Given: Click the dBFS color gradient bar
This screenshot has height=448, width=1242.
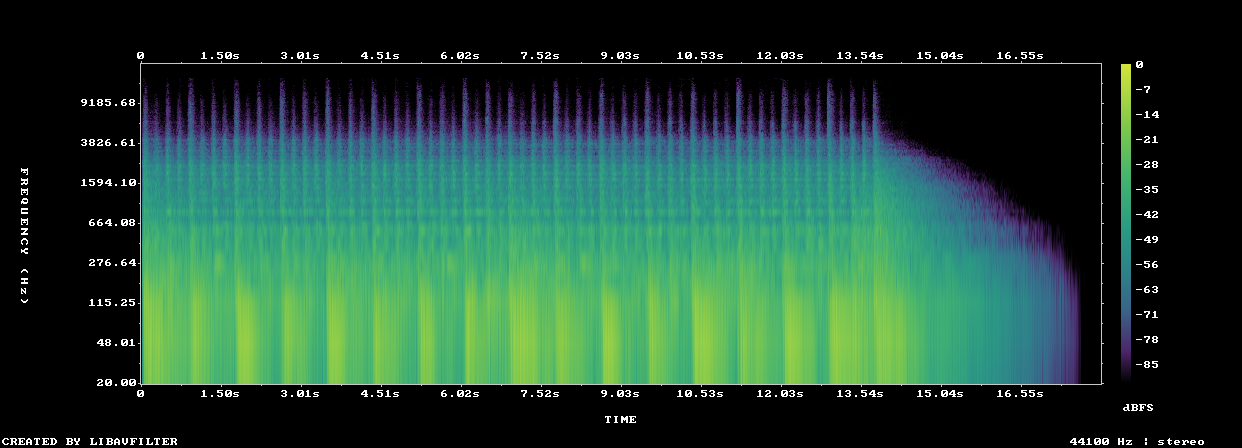Looking at the screenshot, I should click(1126, 223).
